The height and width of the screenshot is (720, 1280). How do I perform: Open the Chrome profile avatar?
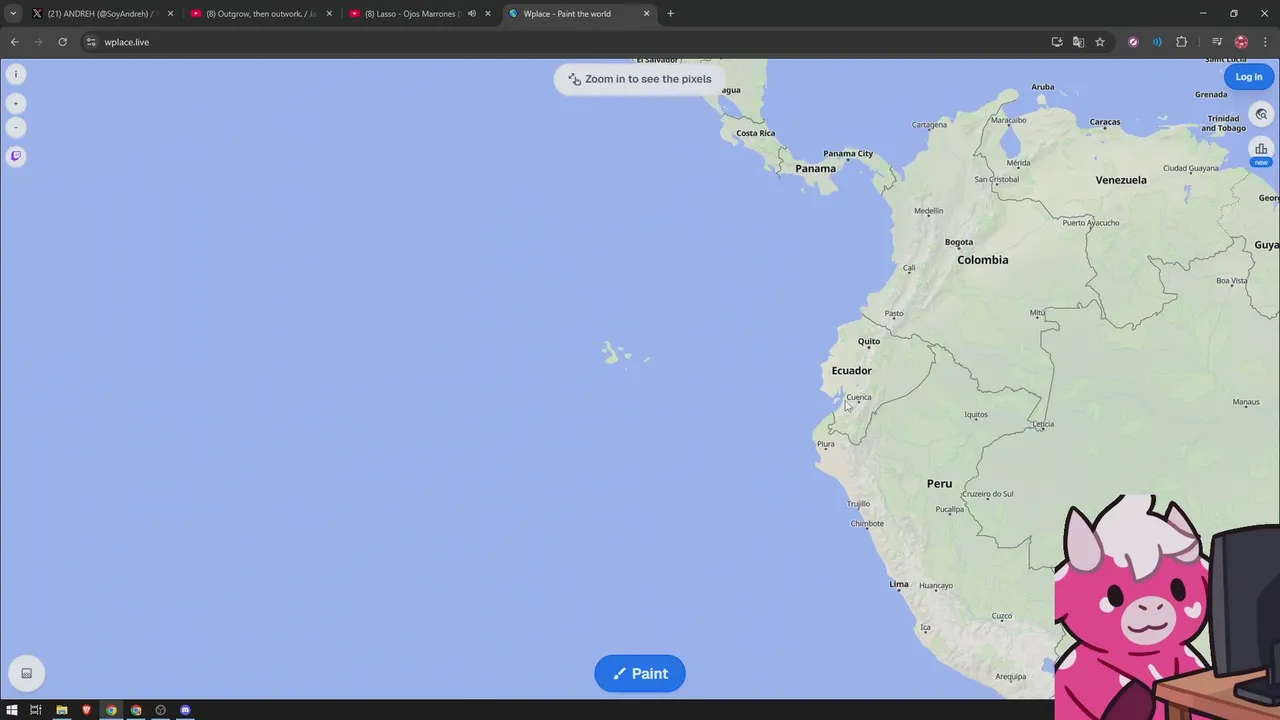click(1241, 42)
